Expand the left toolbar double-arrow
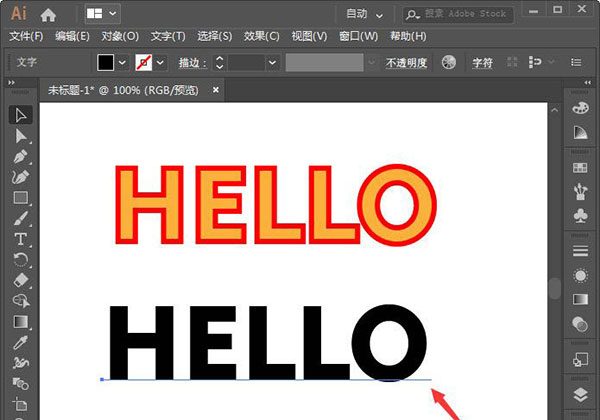 (x=11, y=82)
